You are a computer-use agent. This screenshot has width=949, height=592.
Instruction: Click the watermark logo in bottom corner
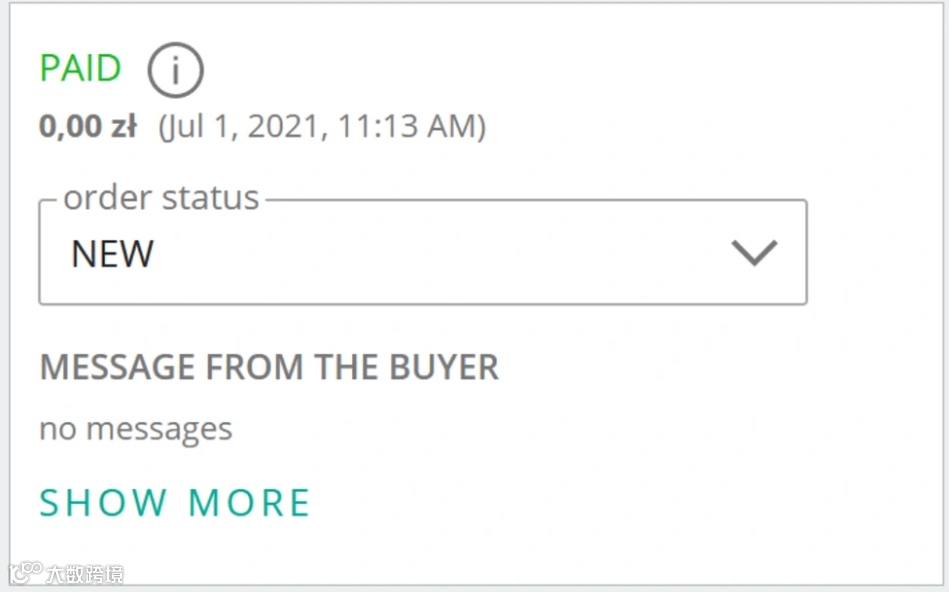click(x=25, y=574)
